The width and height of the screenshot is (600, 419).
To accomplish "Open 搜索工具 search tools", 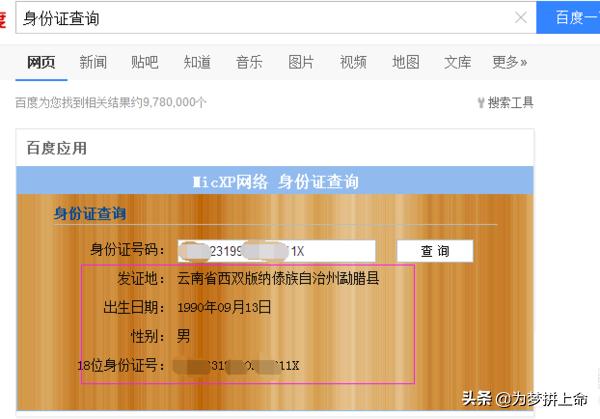I will point(505,103).
